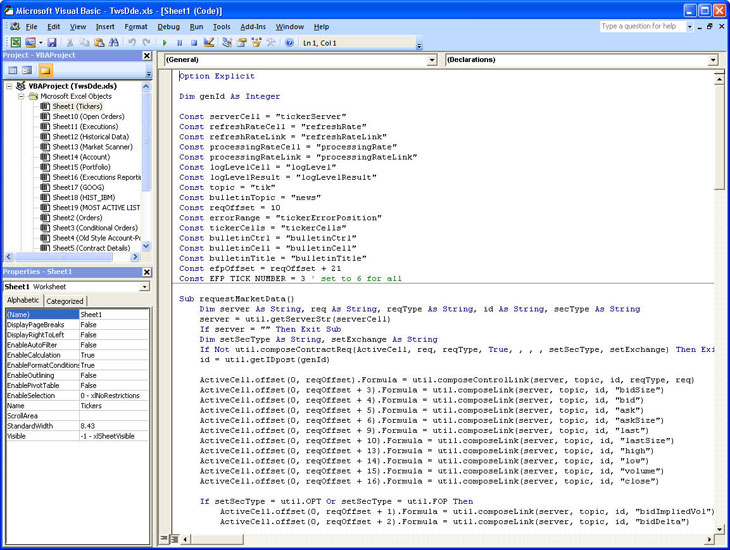This screenshot has height=550, width=730.
Task: Select Sheet3 (Conditional Orders) module
Action: (x=95, y=228)
